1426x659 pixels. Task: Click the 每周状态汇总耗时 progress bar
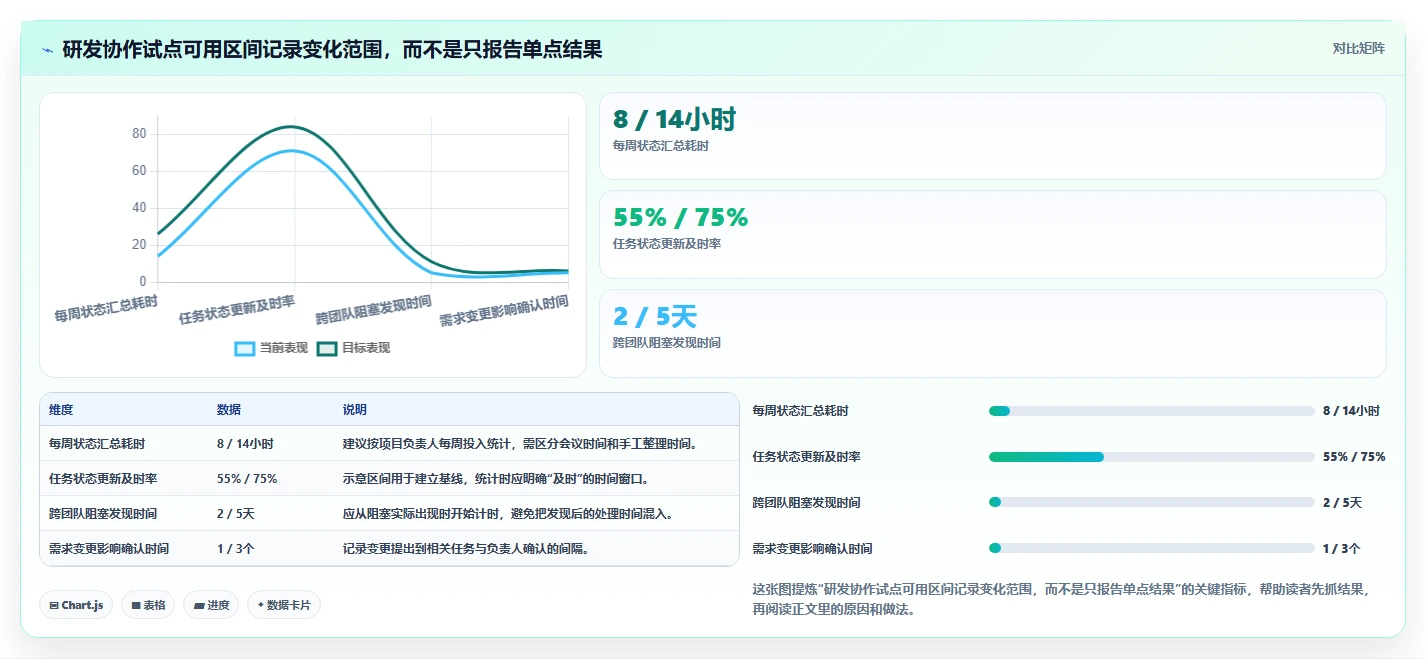1151,411
